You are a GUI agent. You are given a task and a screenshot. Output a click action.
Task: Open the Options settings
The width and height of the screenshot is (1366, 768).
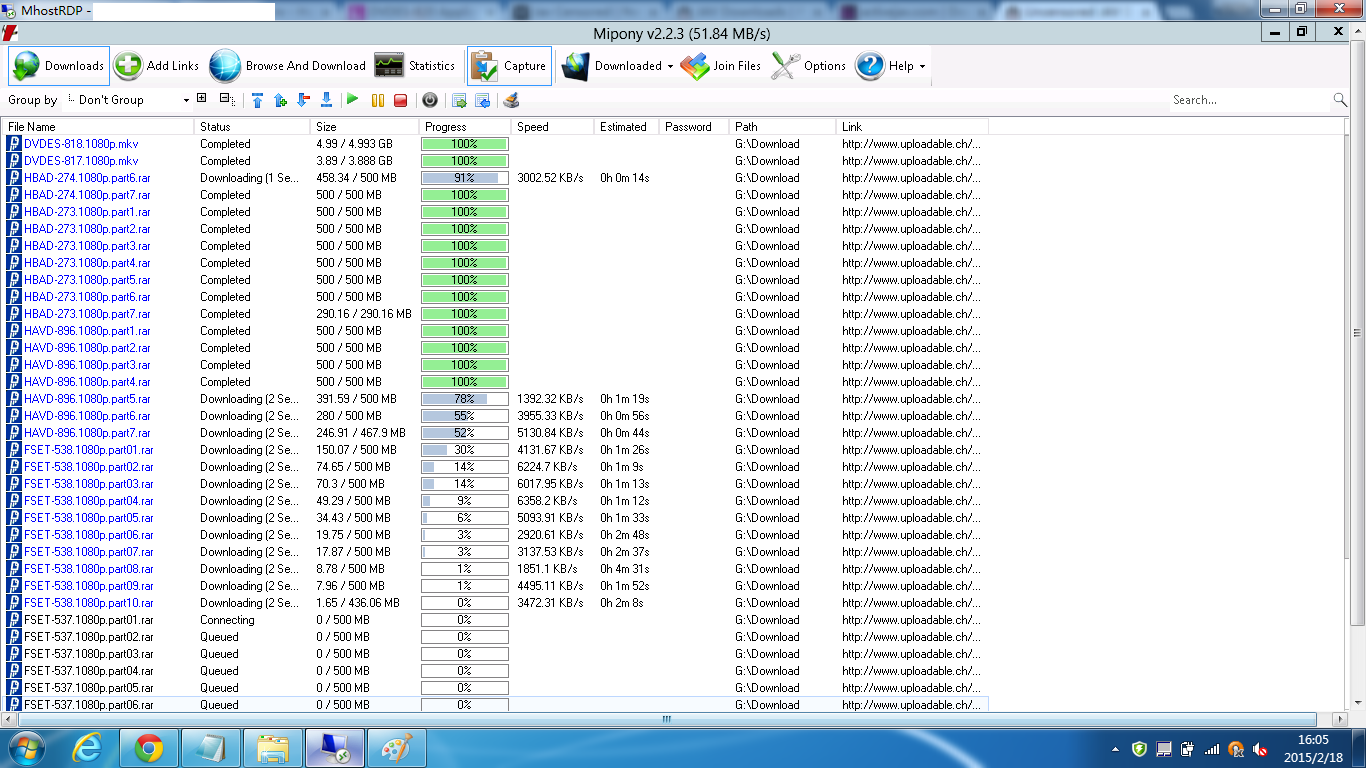810,66
